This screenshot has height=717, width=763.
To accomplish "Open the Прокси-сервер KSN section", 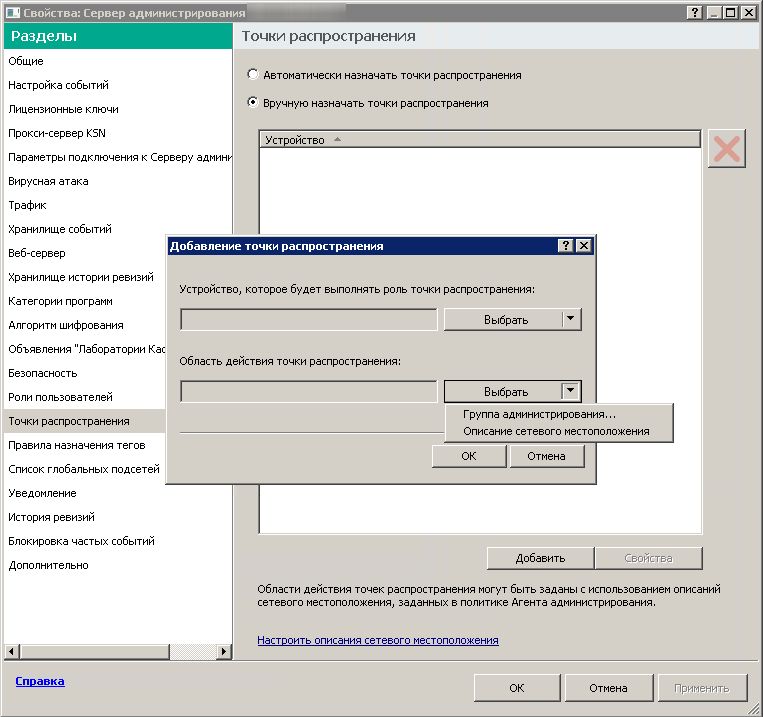I will [x=56, y=133].
